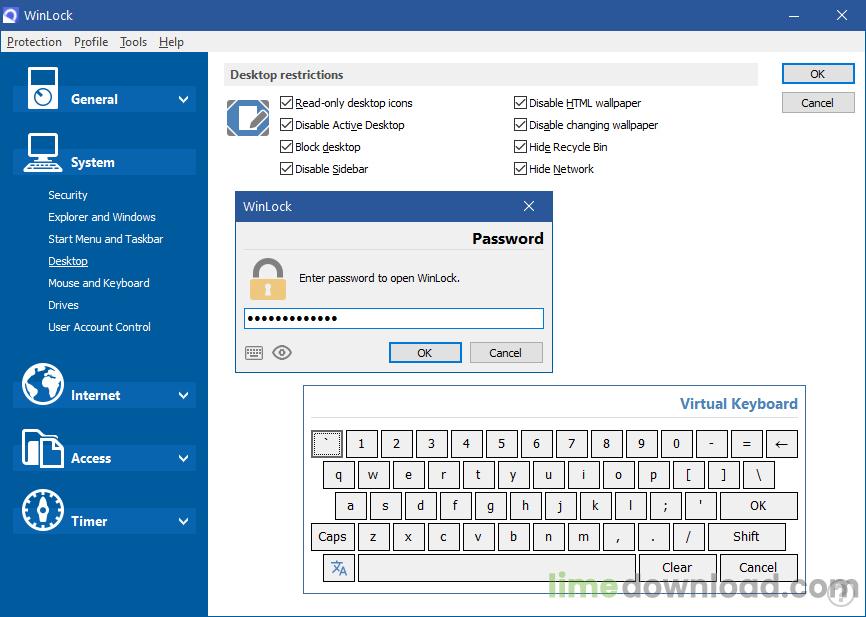Click the WinLock app icon in the title bar
866x617 pixels.
coord(10,15)
